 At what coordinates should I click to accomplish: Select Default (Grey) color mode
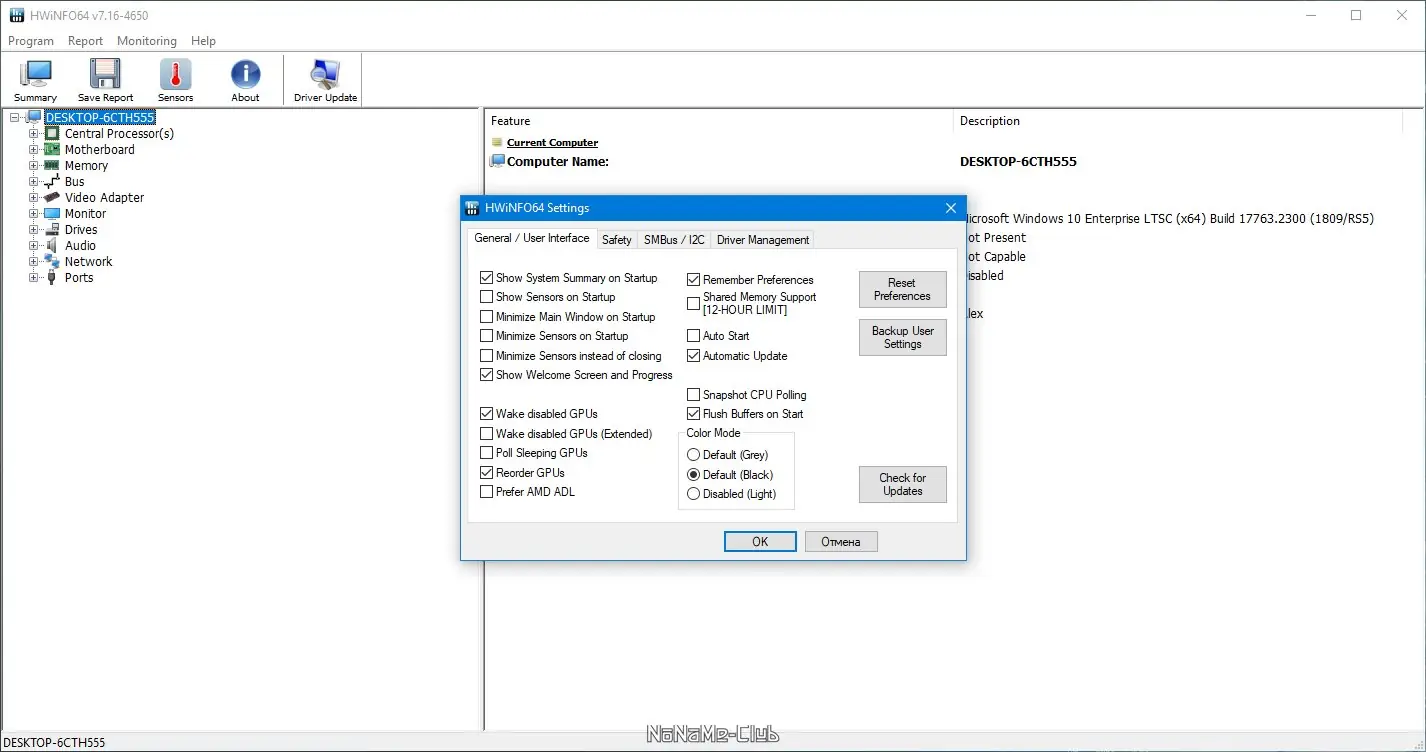694,455
